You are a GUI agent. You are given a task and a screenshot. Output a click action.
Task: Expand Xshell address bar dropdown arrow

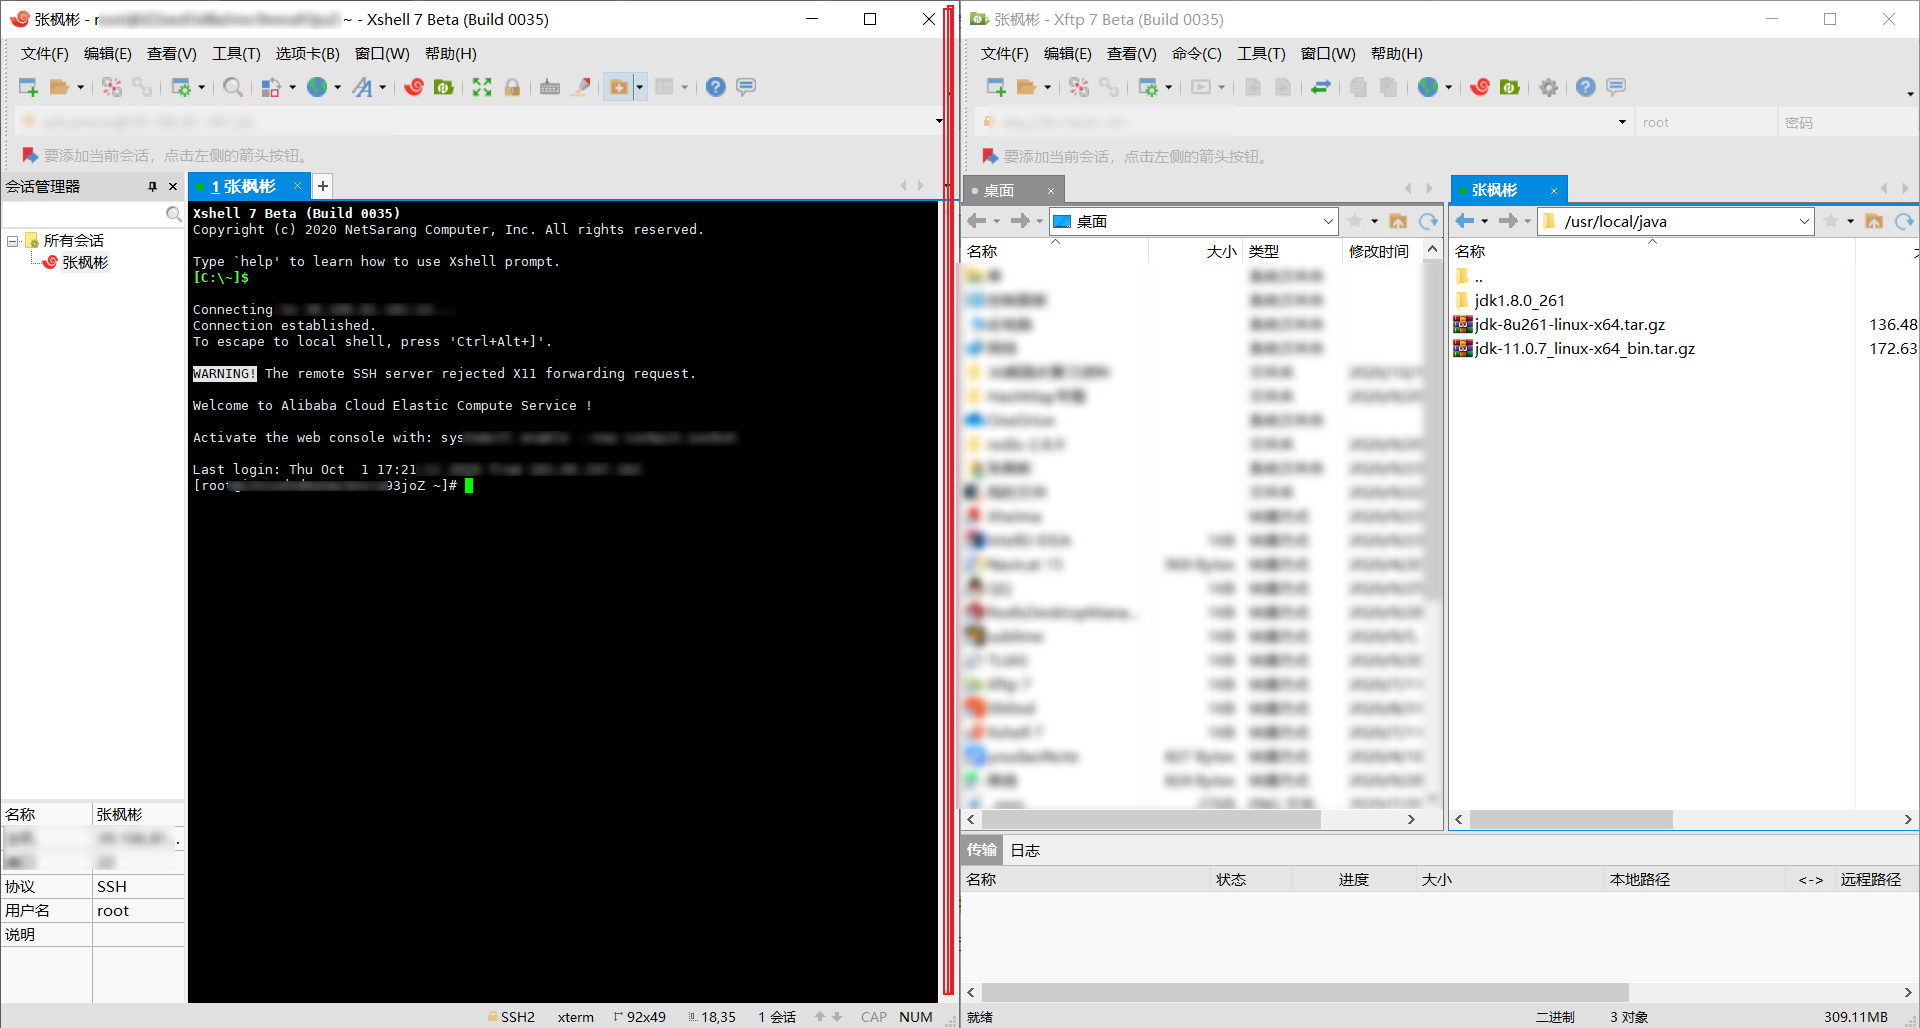(939, 121)
